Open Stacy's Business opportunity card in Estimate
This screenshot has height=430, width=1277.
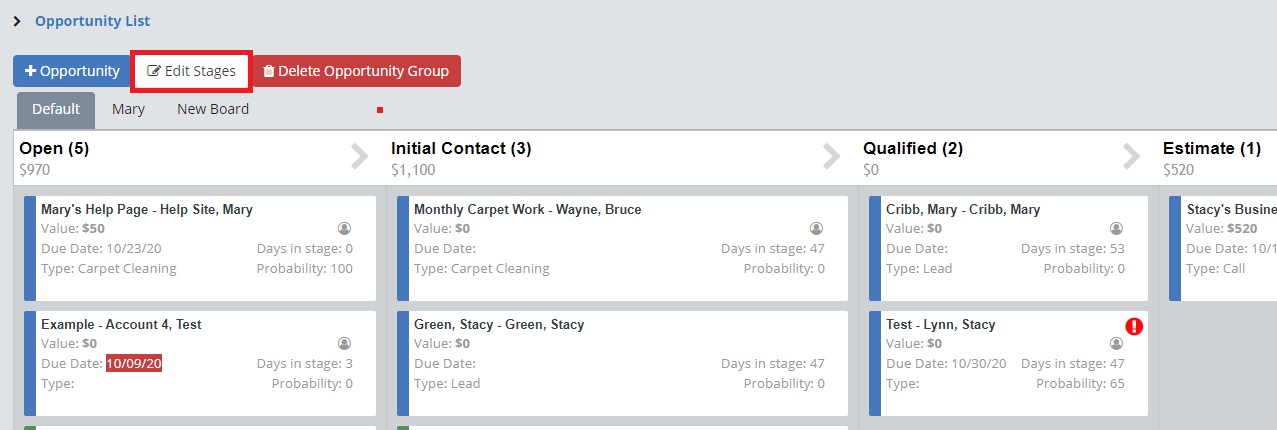pos(1231,210)
